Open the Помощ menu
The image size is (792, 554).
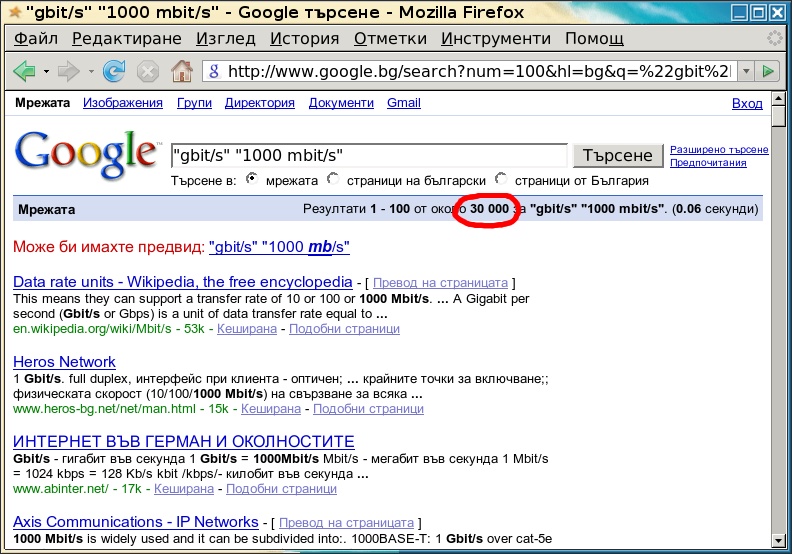pos(594,38)
